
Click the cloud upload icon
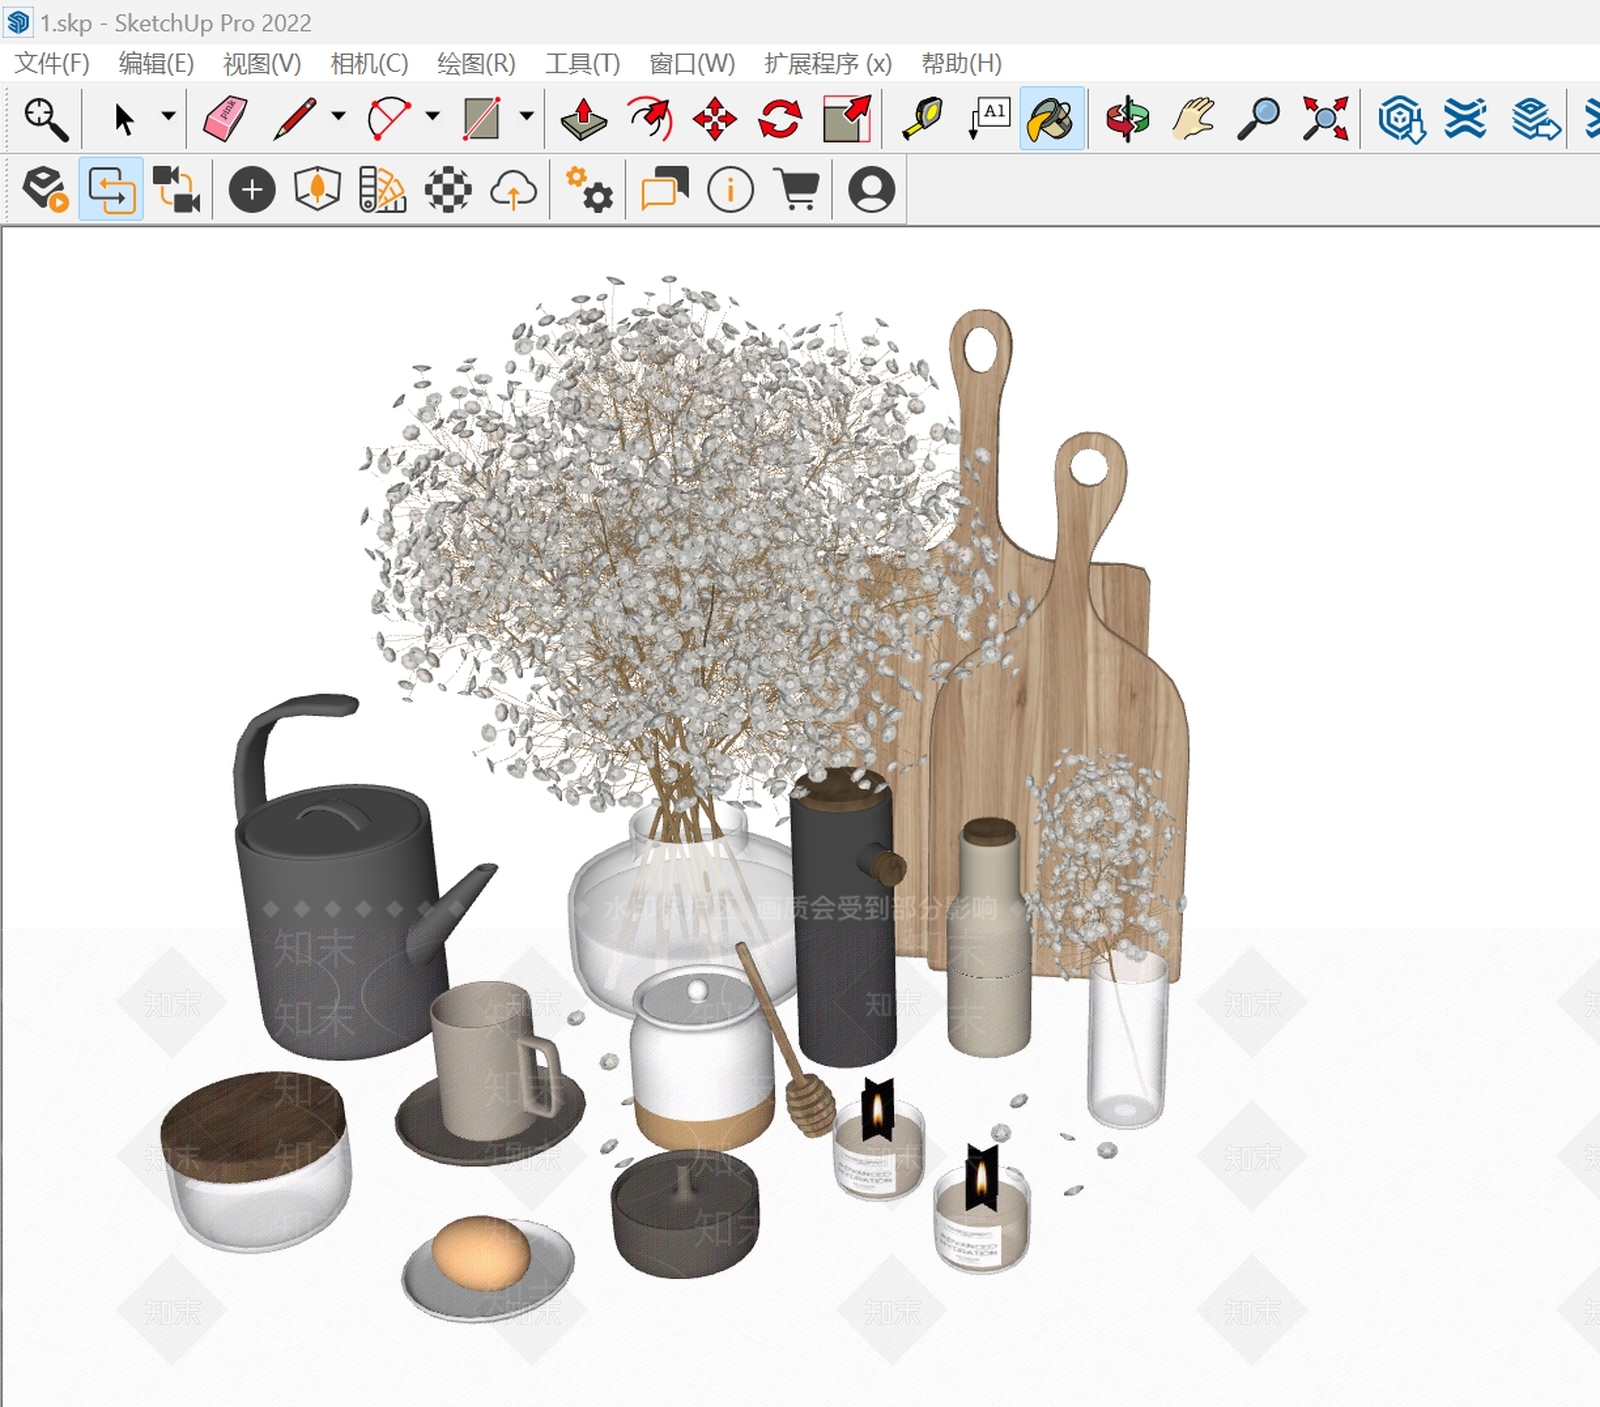coord(513,189)
